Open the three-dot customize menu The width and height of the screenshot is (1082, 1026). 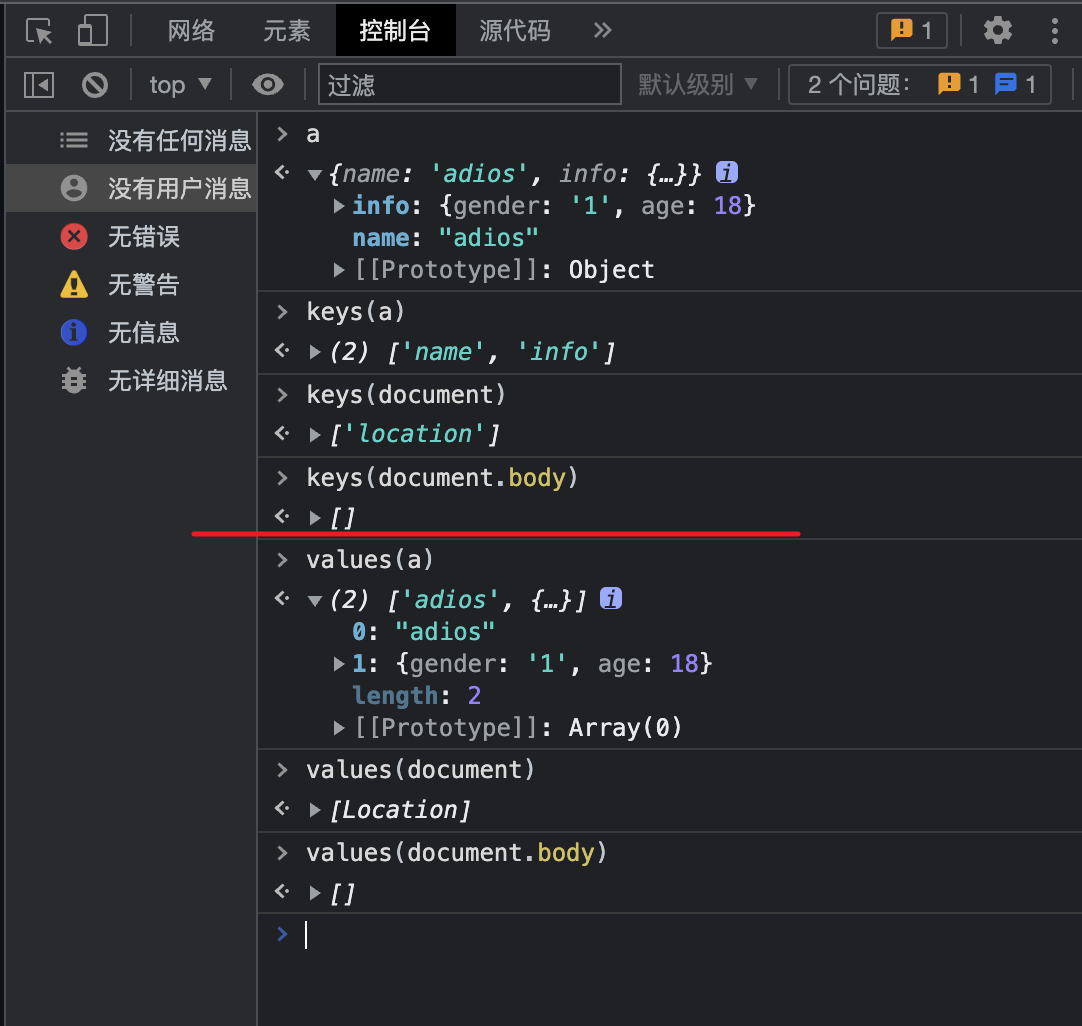pos(1054,31)
